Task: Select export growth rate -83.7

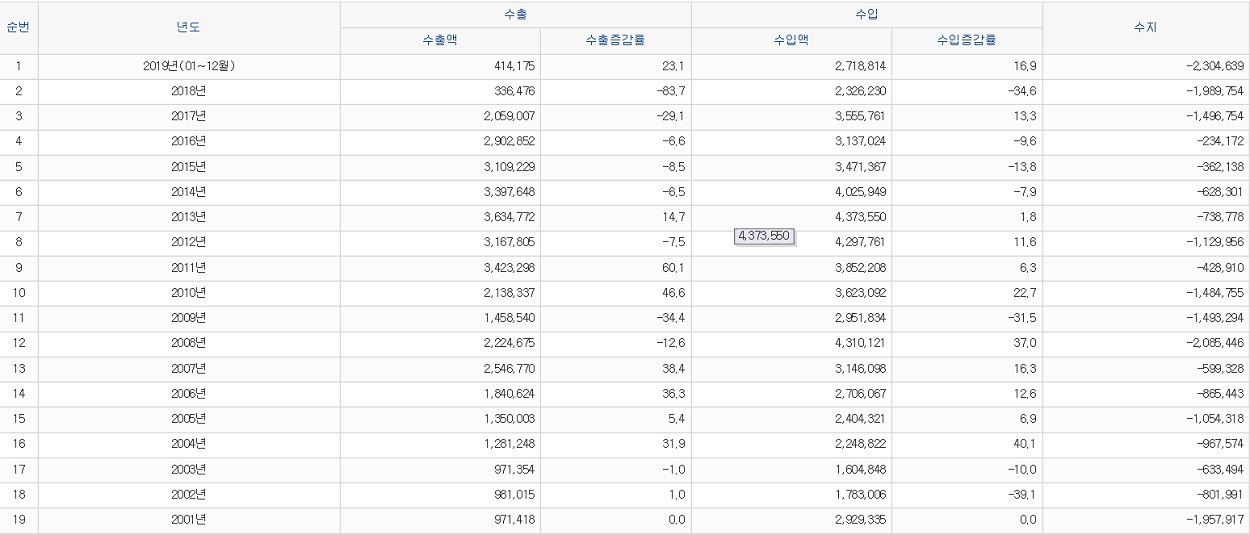Action: (x=673, y=91)
